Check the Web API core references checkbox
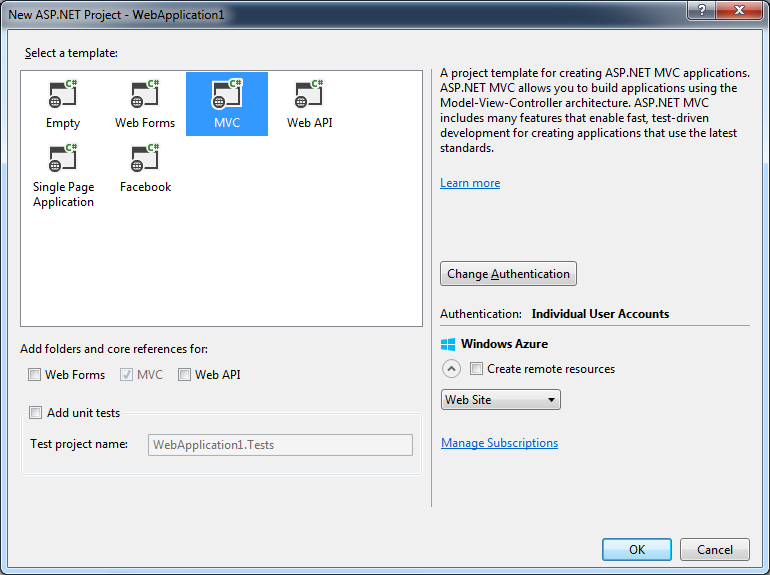Viewport: 770px width, 575px height. (185, 375)
